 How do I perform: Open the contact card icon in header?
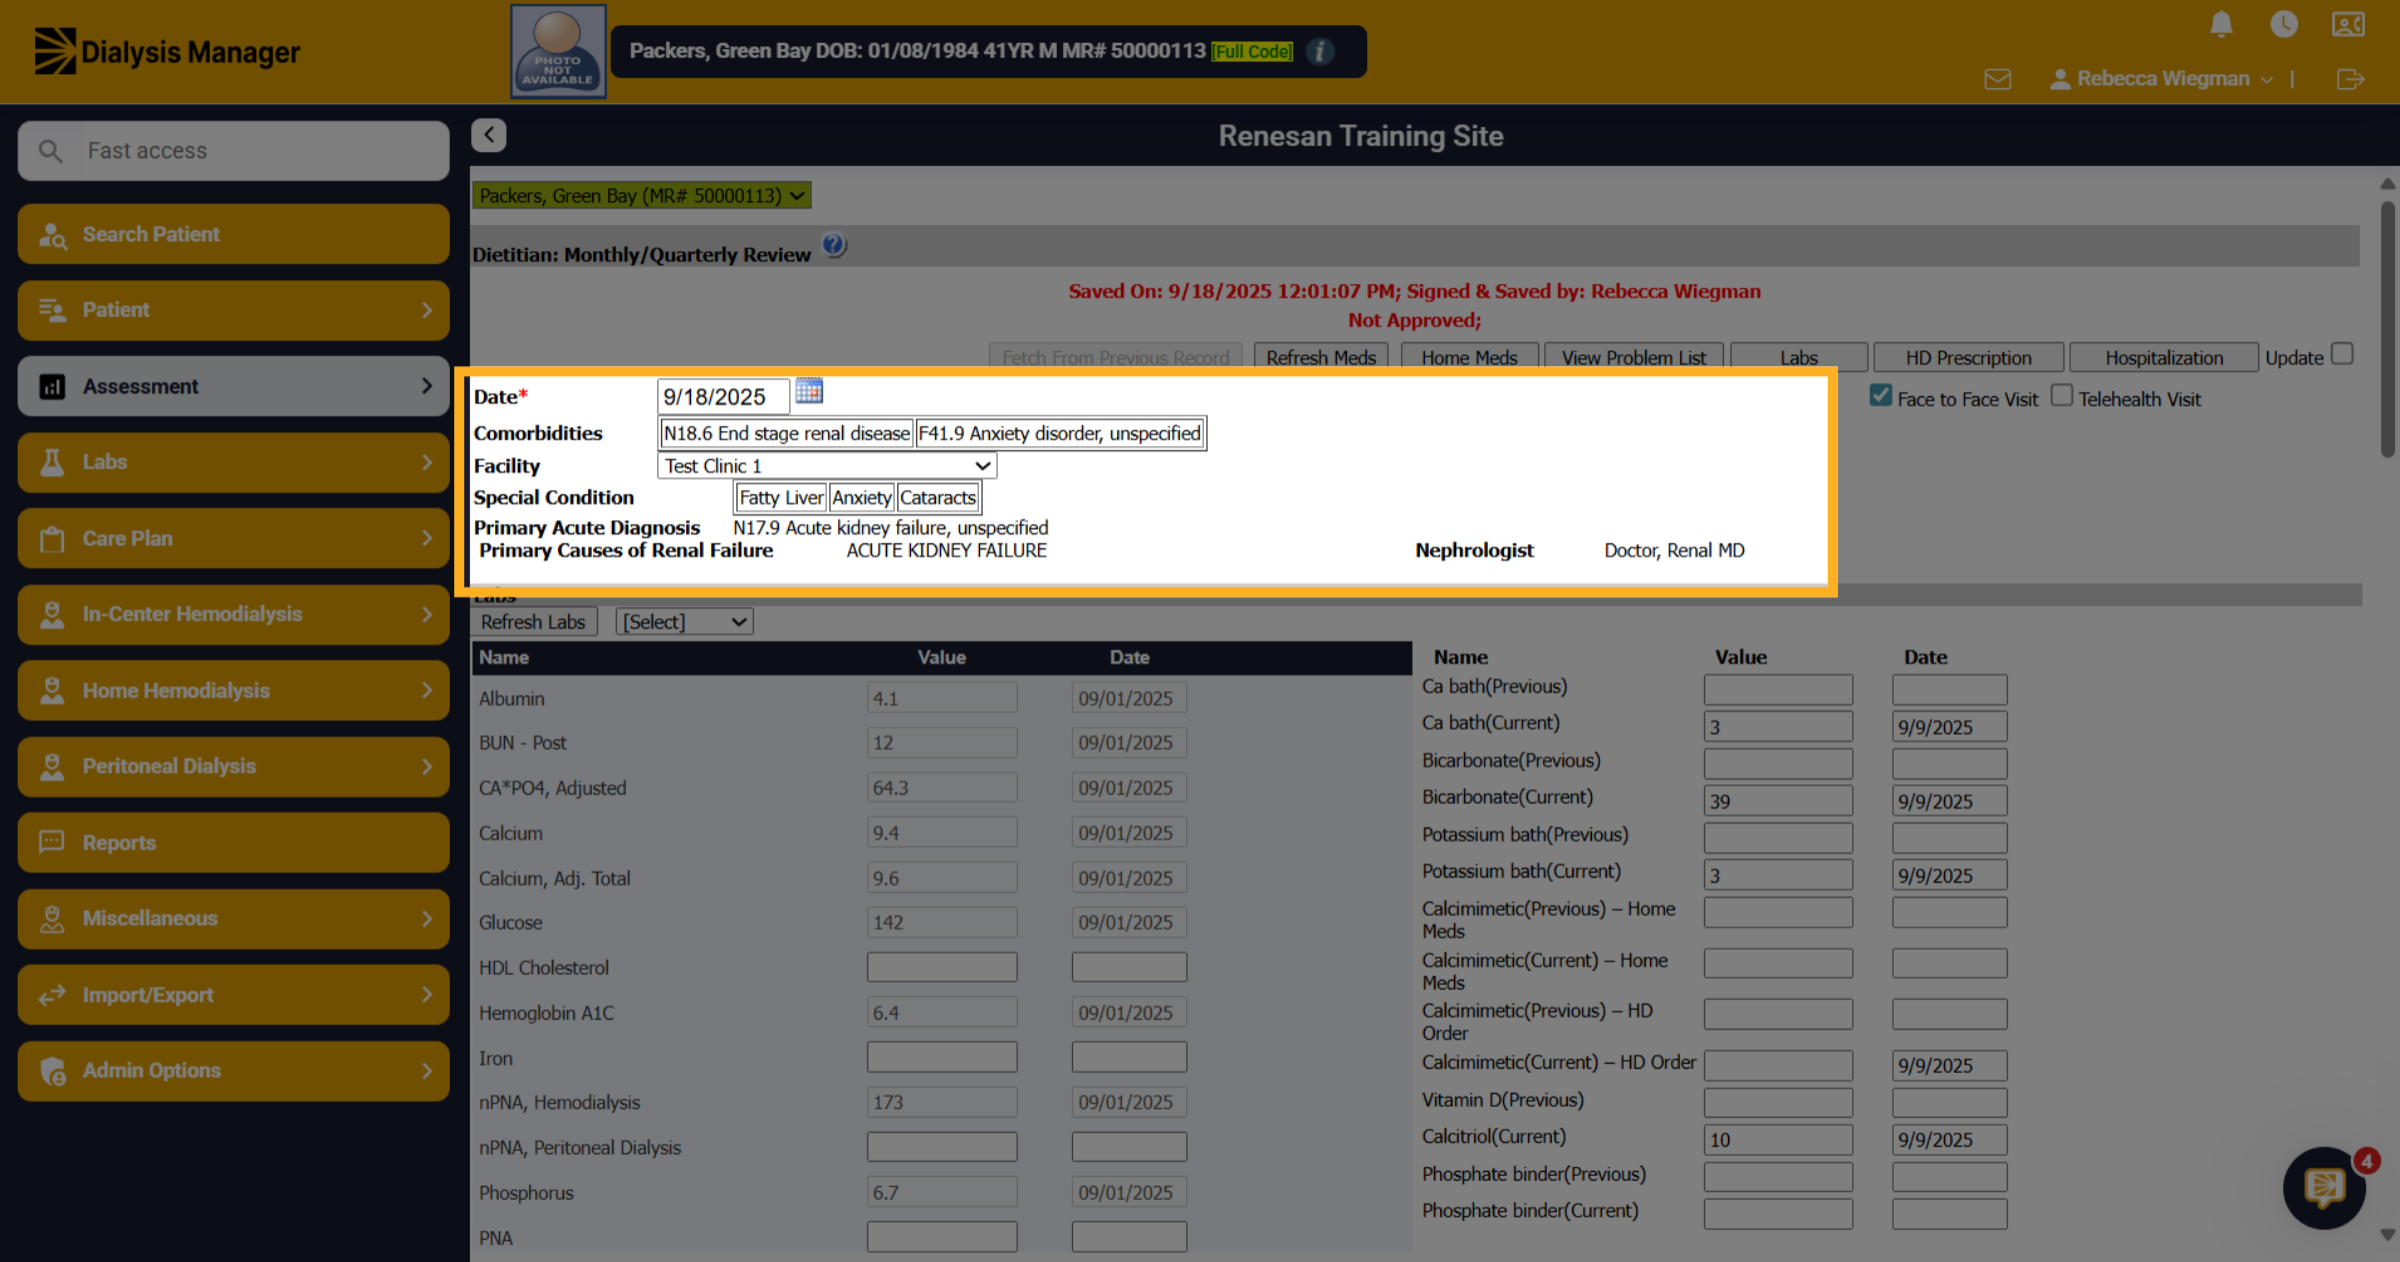[2348, 24]
